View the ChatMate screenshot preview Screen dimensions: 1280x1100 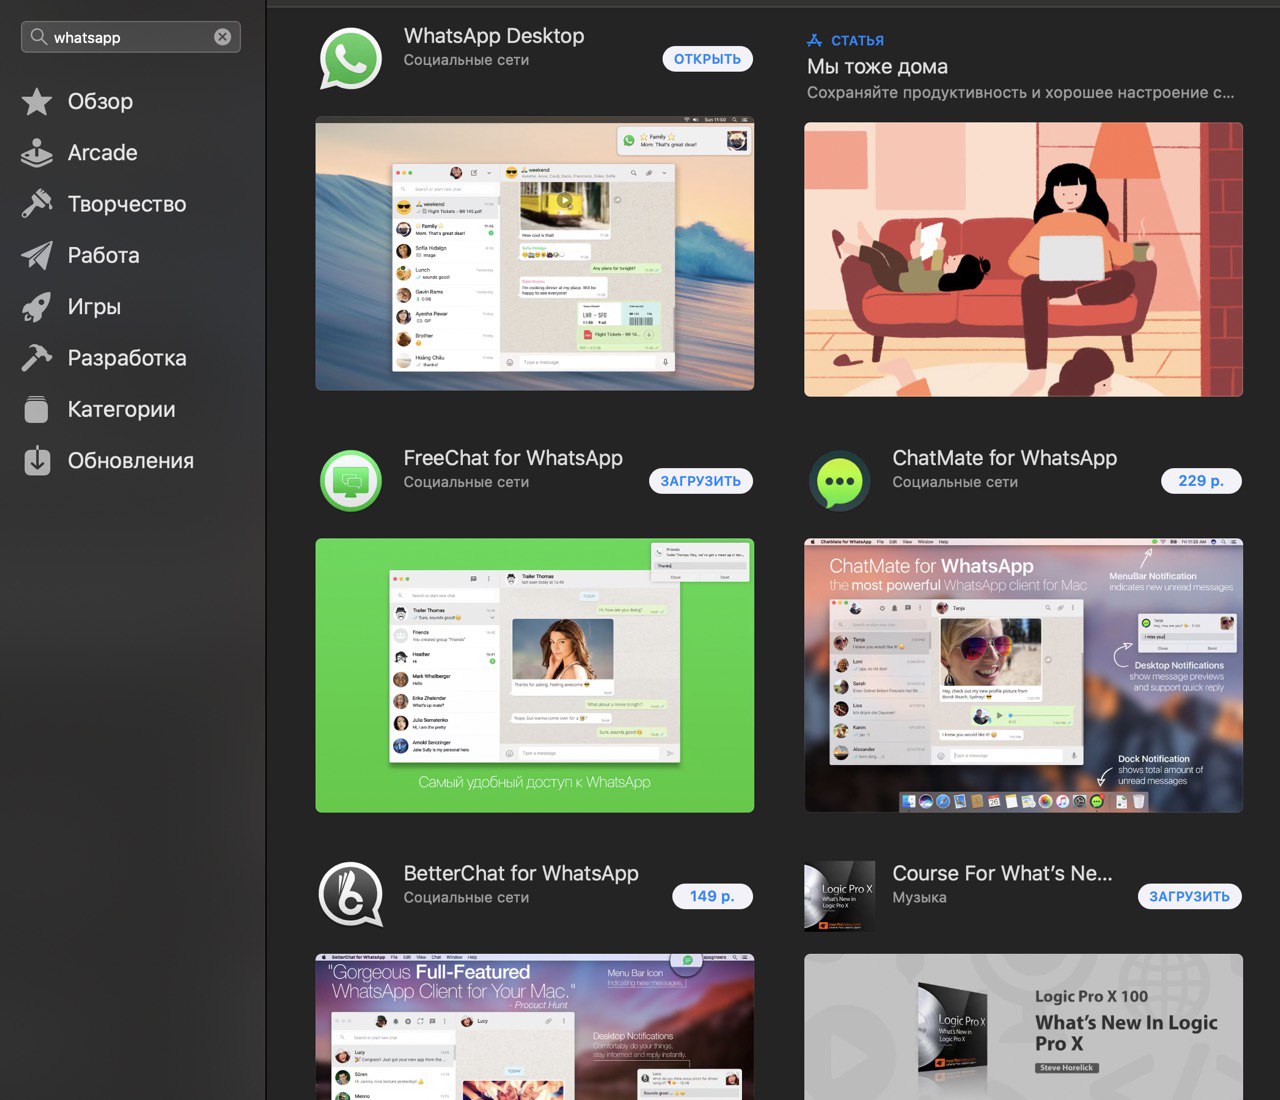[1023, 675]
